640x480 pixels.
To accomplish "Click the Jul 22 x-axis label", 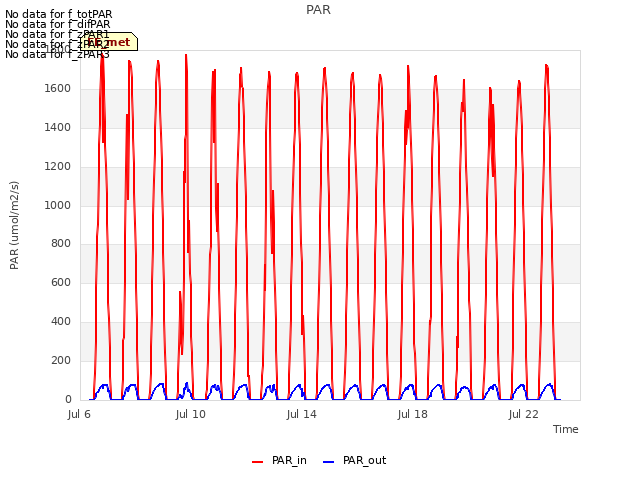I will click(x=523, y=414).
